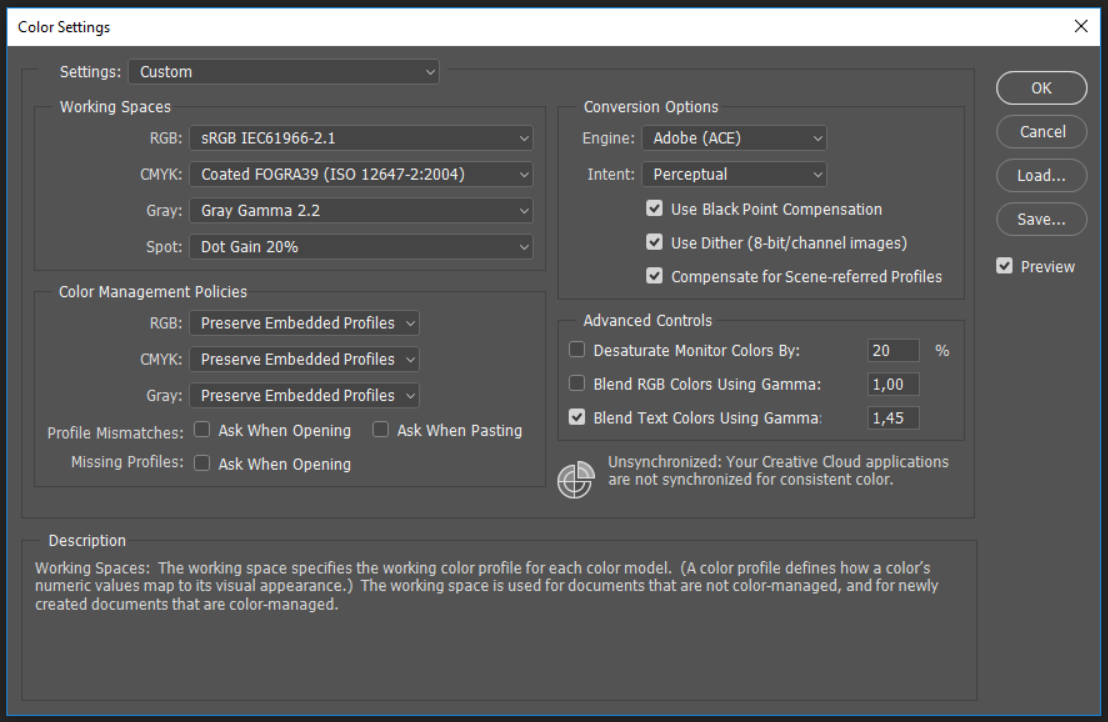Click the Profile Mismatches label
The height and width of the screenshot is (722, 1108).
click(x=115, y=432)
